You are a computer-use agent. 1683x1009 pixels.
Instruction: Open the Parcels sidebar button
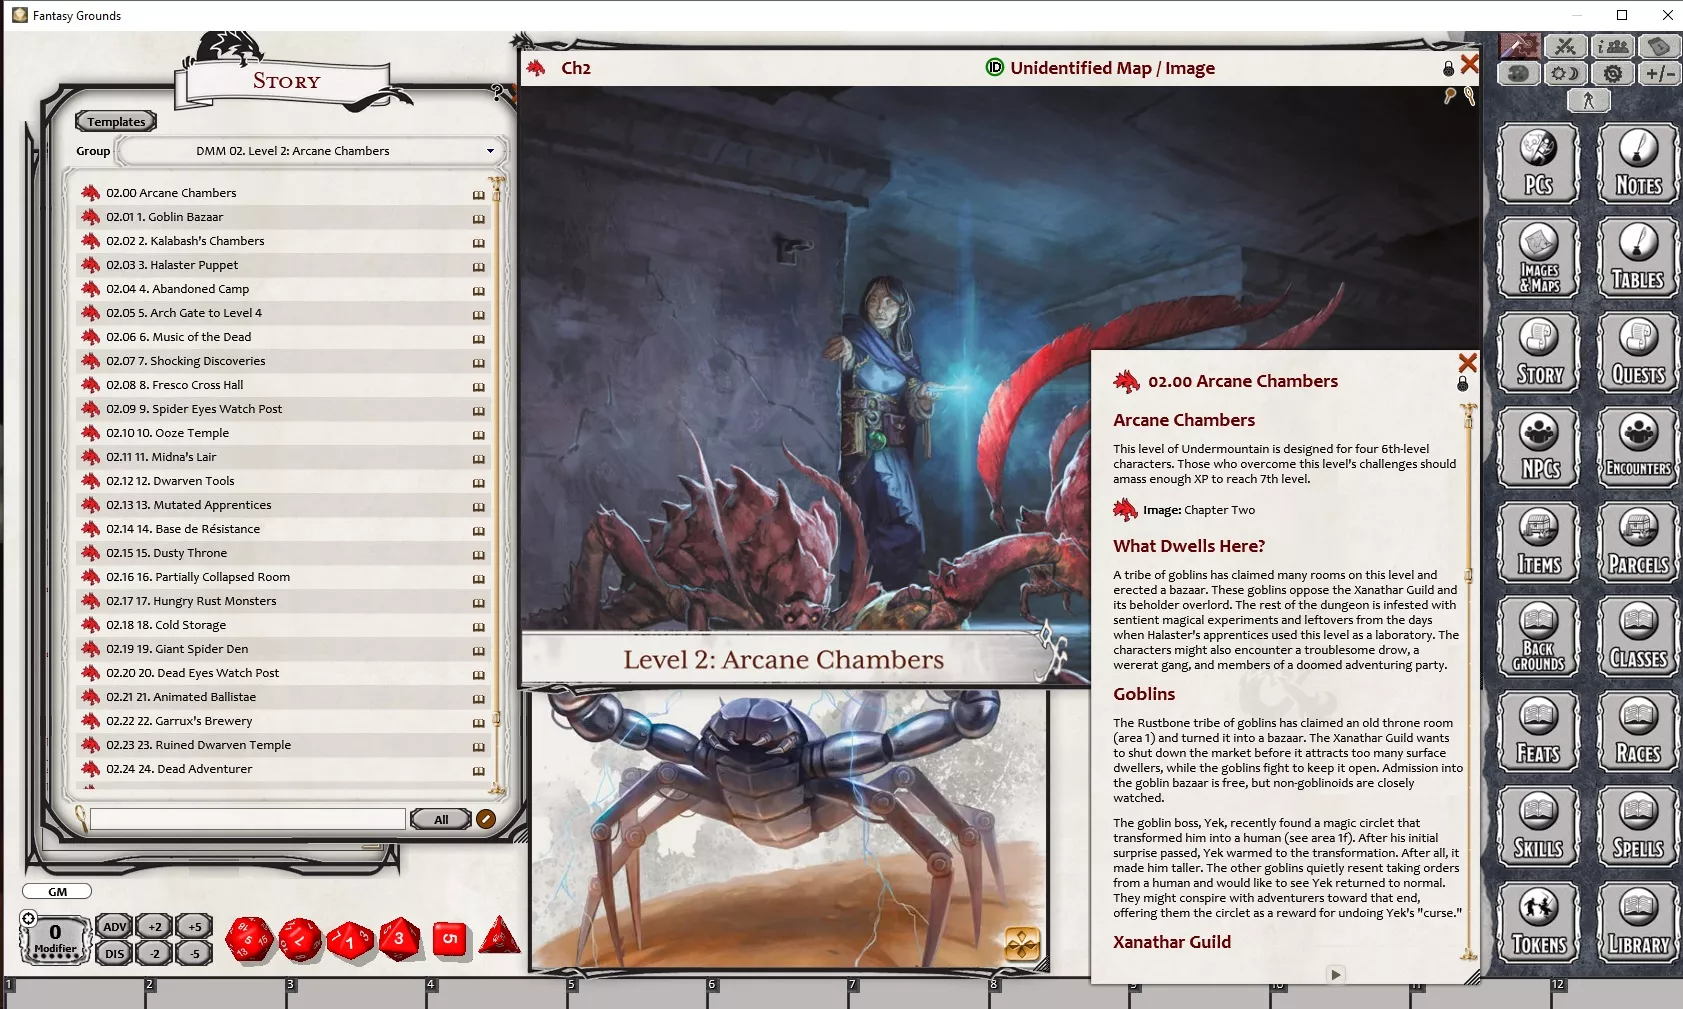[x=1638, y=543]
